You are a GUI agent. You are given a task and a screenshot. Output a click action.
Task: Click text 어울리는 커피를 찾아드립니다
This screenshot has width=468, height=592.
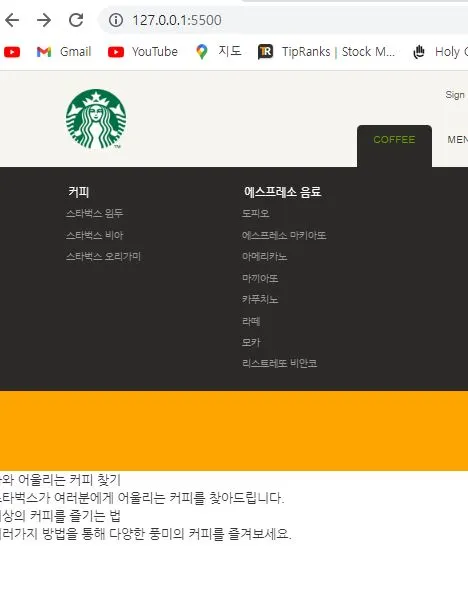(200, 498)
